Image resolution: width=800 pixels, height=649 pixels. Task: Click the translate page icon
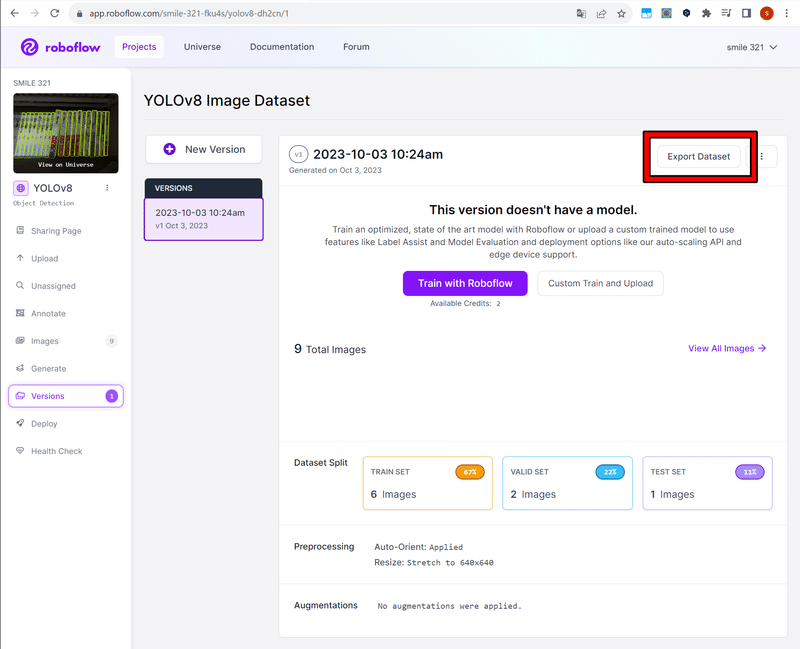tap(581, 14)
